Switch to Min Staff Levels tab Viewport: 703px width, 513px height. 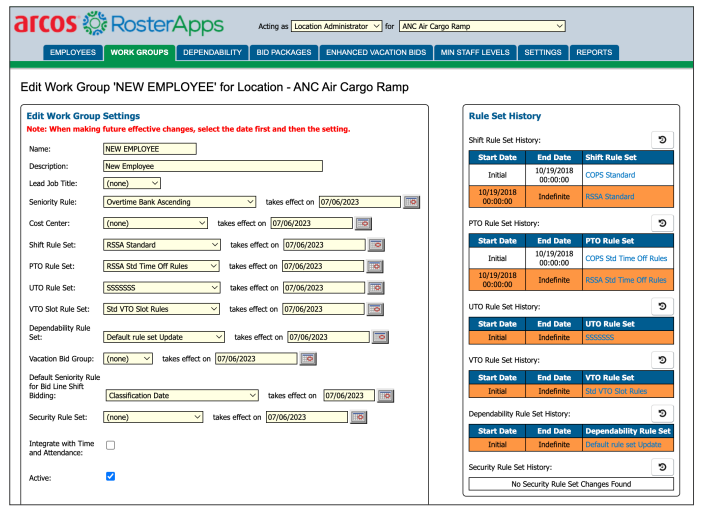click(475, 52)
